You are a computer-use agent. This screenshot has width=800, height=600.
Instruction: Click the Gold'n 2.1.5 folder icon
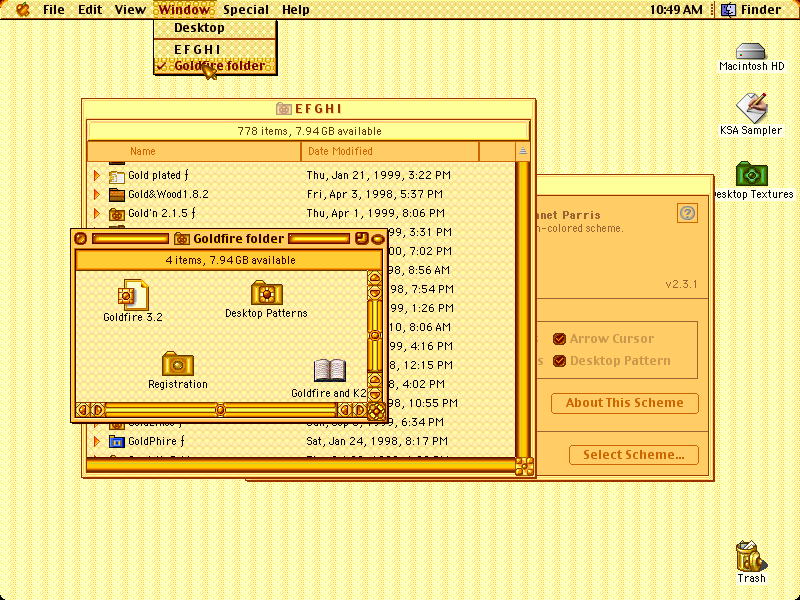click(x=117, y=213)
